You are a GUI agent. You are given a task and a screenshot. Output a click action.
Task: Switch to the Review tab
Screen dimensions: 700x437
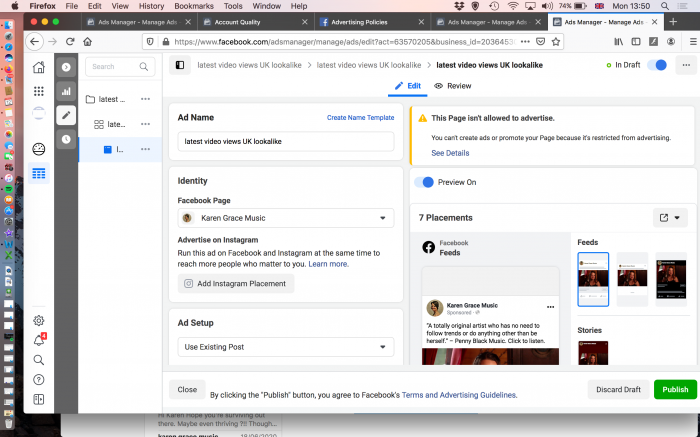(453, 86)
